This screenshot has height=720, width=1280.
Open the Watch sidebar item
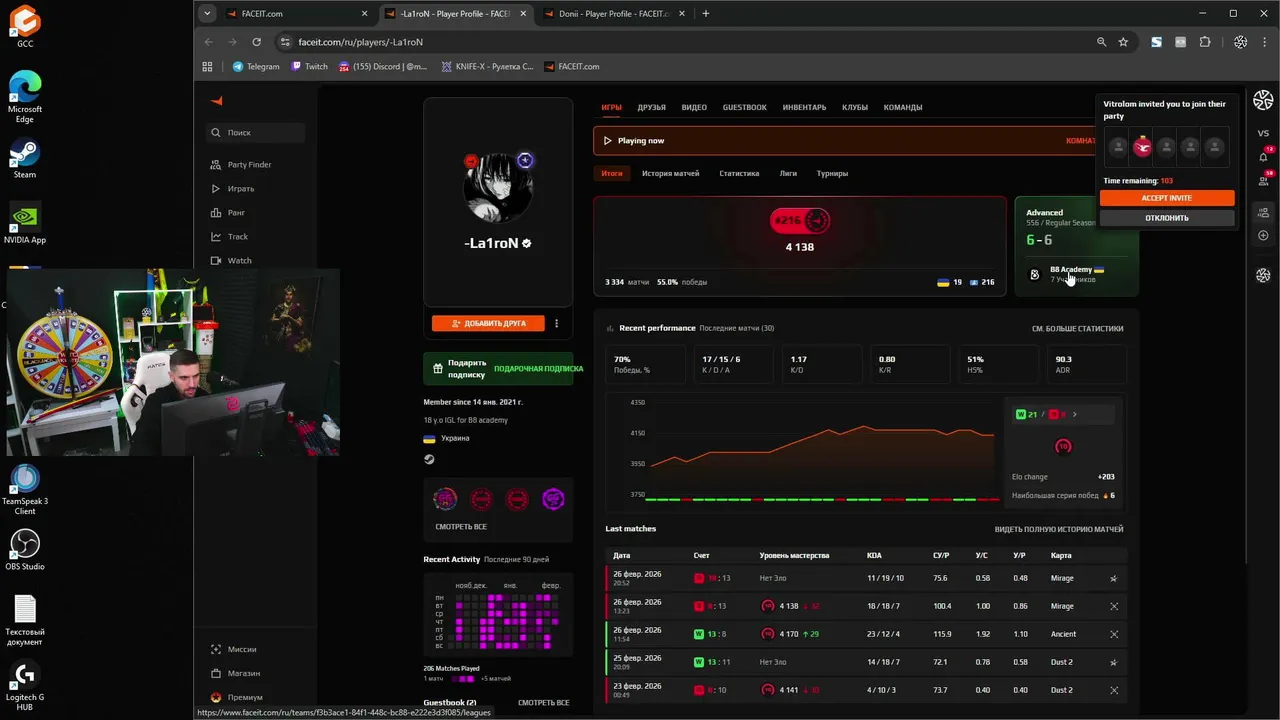231,260
